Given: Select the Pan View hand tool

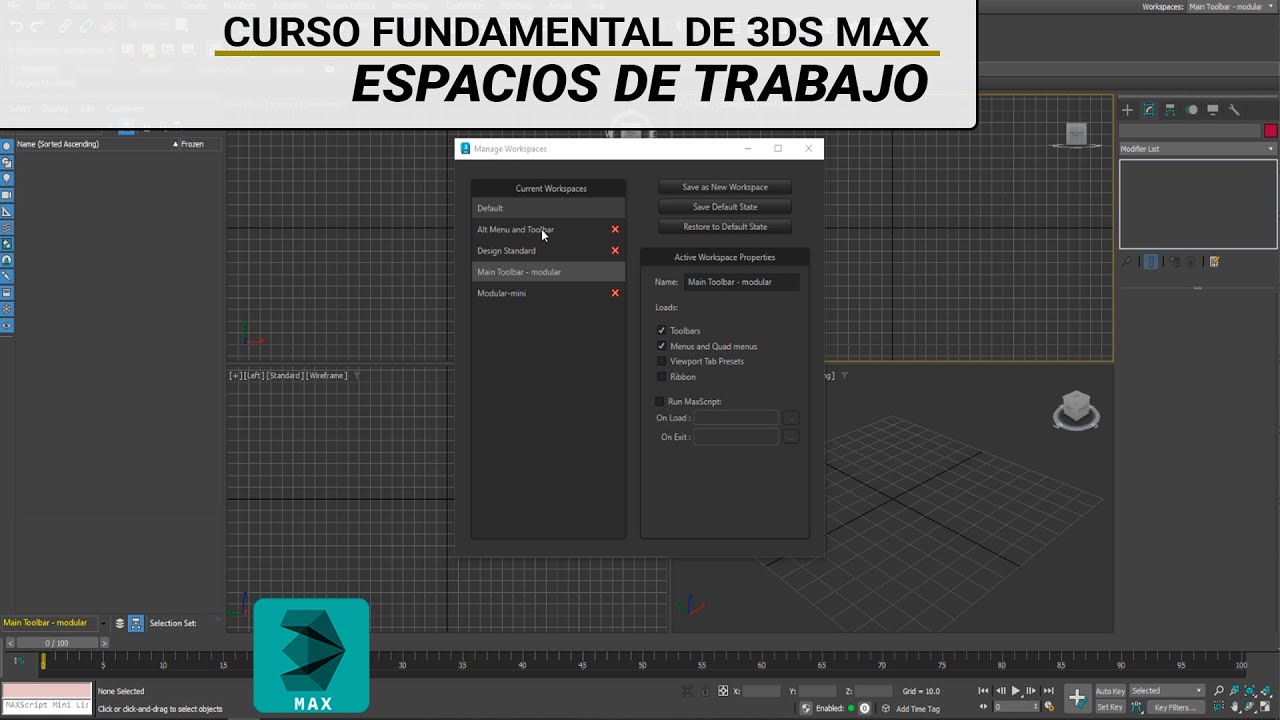Looking at the screenshot, I should tap(1235, 707).
